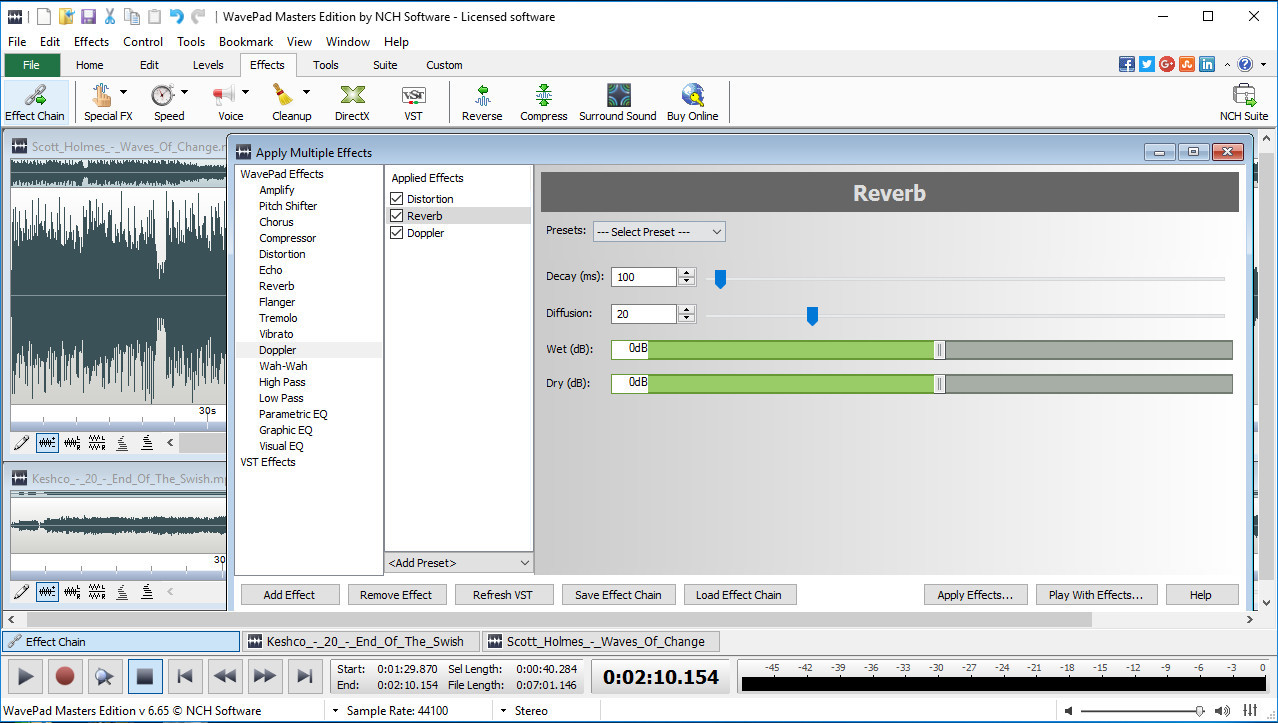Select the Cleanup broom icon
This screenshot has width=1278, height=723.
(x=284, y=96)
